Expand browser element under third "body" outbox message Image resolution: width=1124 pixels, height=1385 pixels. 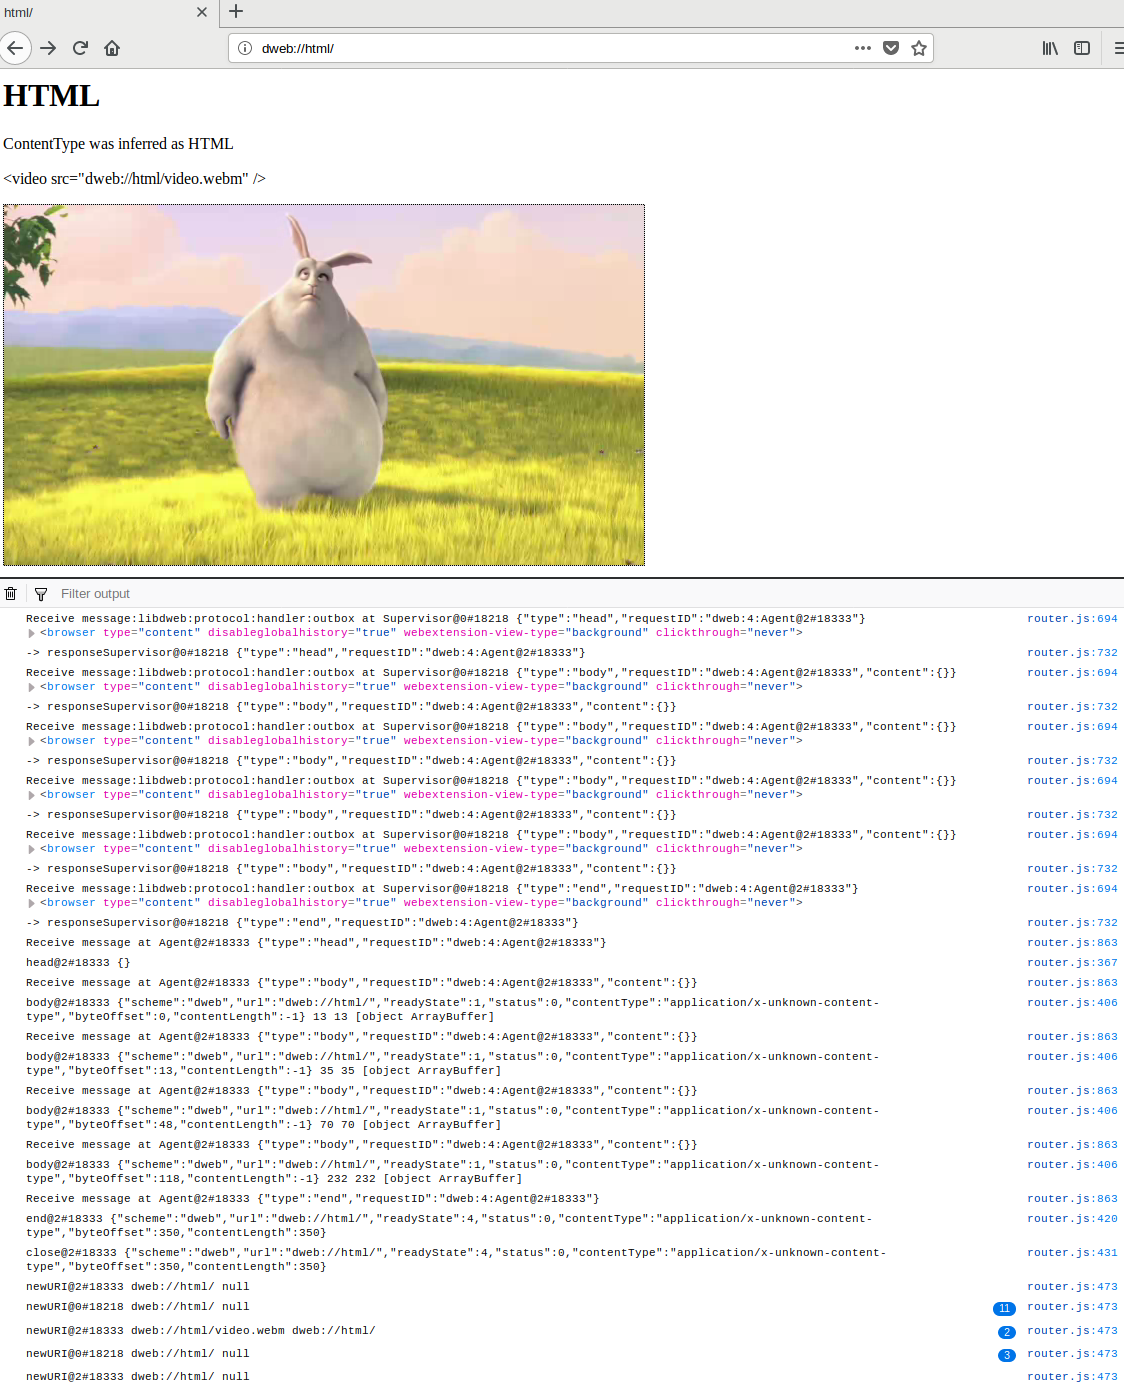pyautogui.click(x=31, y=795)
